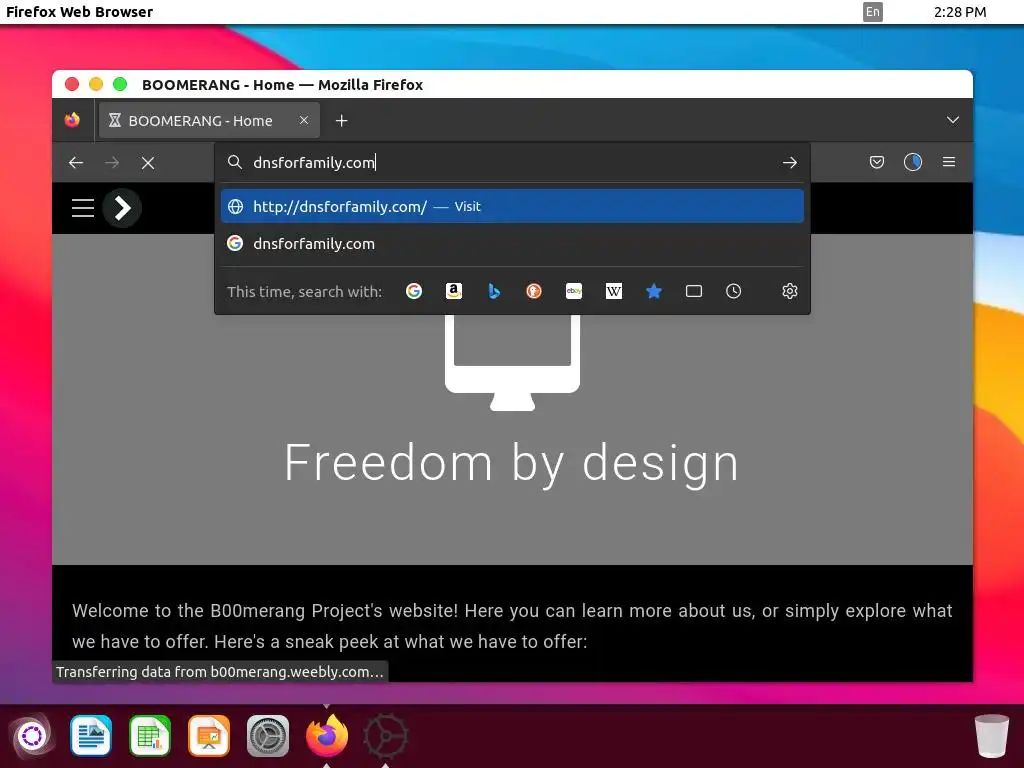Search this time with Google
Image resolution: width=1024 pixels, height=768 pixels.
pyautogui.click(x=413, y=291)
